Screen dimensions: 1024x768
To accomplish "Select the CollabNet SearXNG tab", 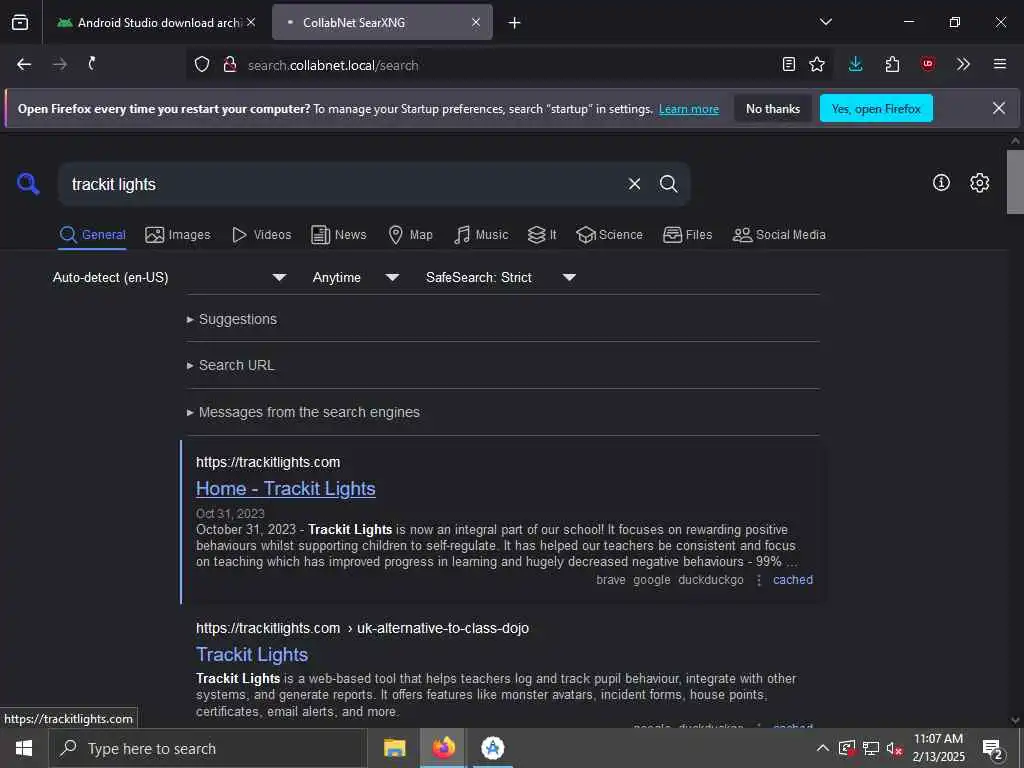I will coord(382,22).
